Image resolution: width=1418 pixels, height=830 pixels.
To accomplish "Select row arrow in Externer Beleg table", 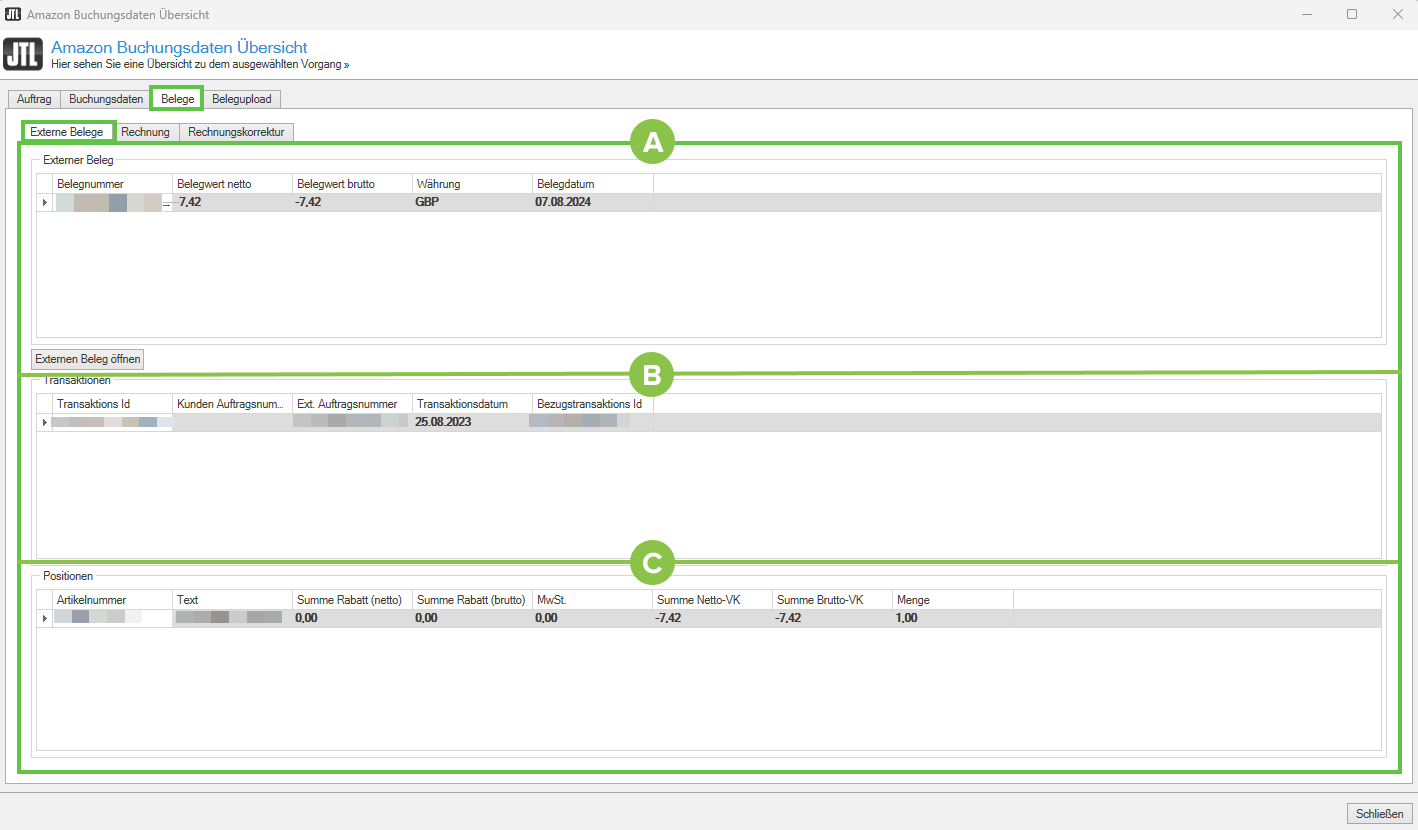I will (x=44, y=202).
